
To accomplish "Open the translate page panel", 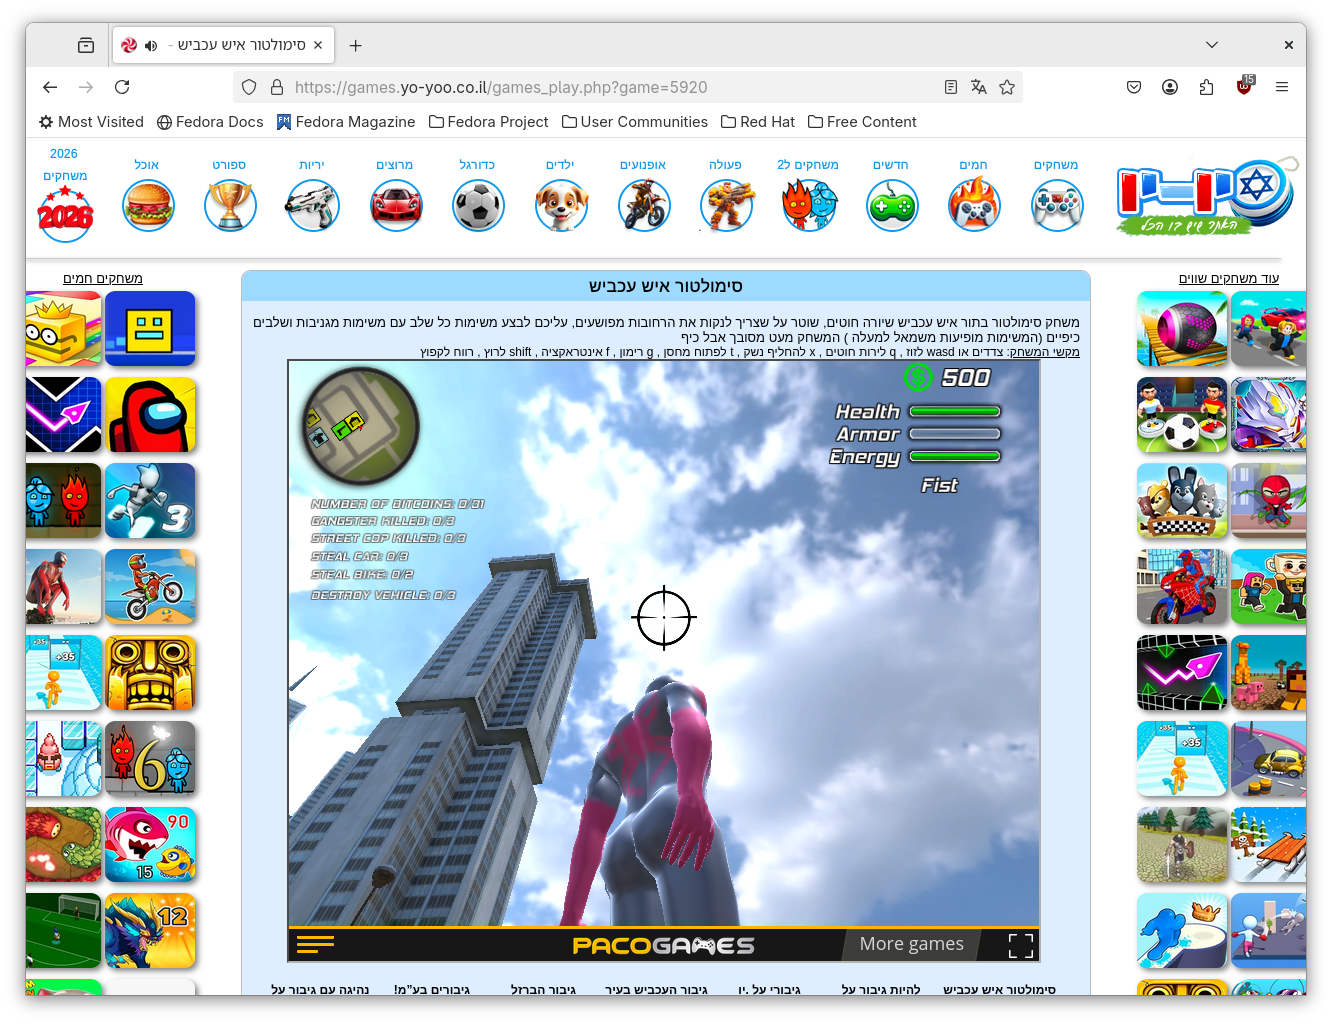I will click(979, 87).
